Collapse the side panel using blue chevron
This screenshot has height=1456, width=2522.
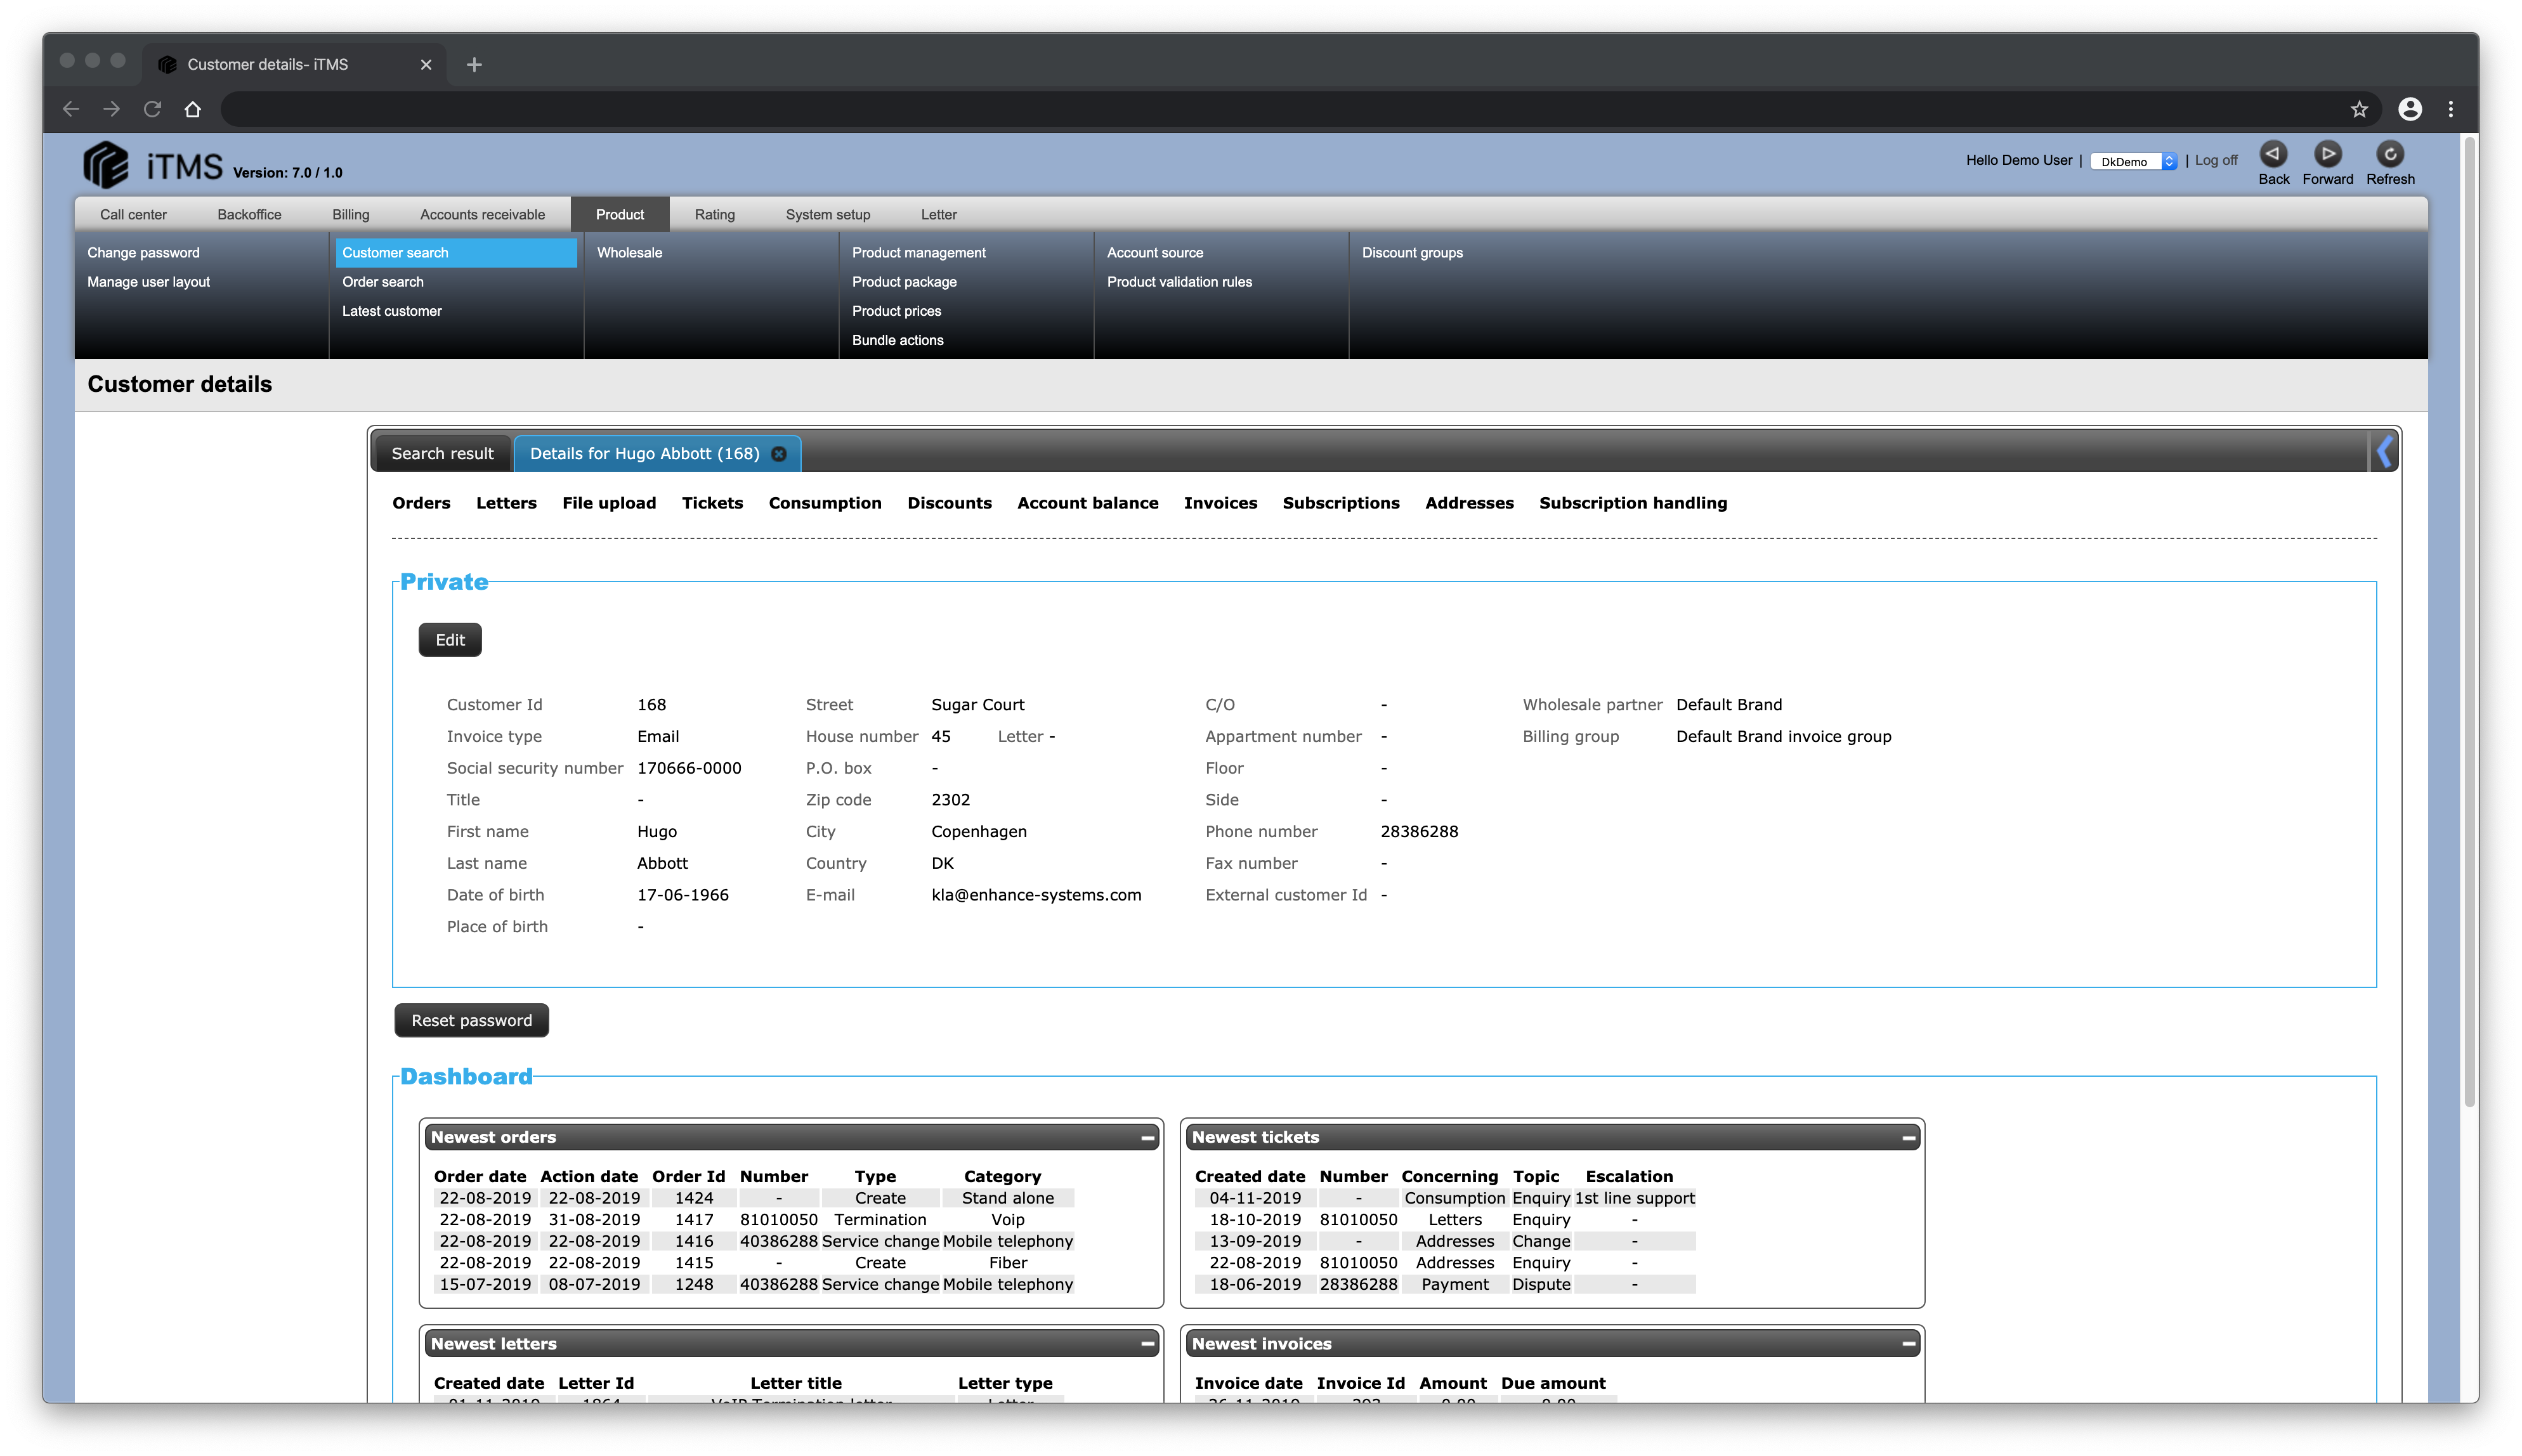click(2385, 452)
